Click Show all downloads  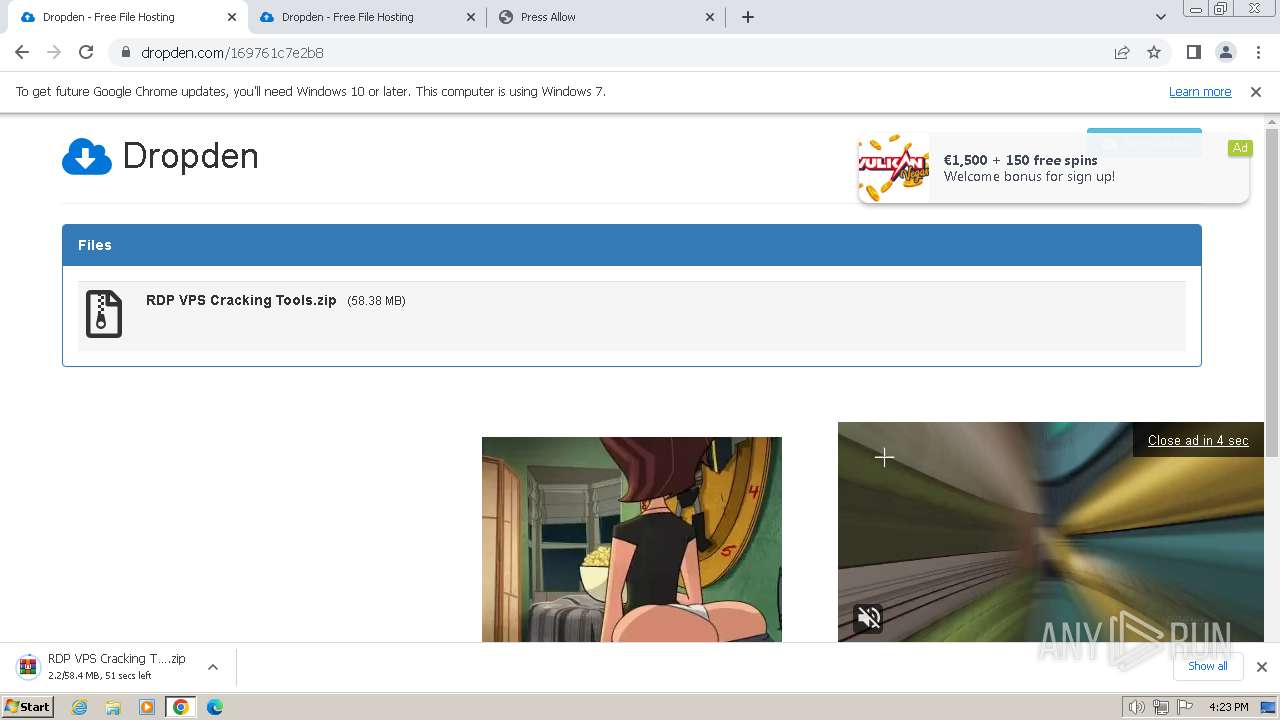[x=1207, y=666]
